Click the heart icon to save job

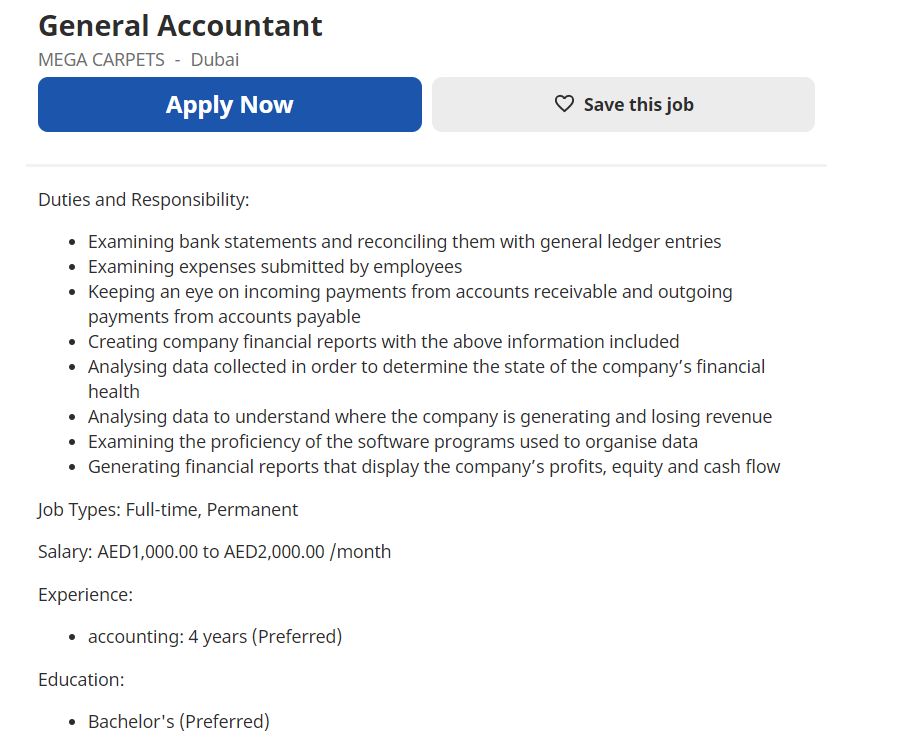pyautogui.click(x=564, y=104)
